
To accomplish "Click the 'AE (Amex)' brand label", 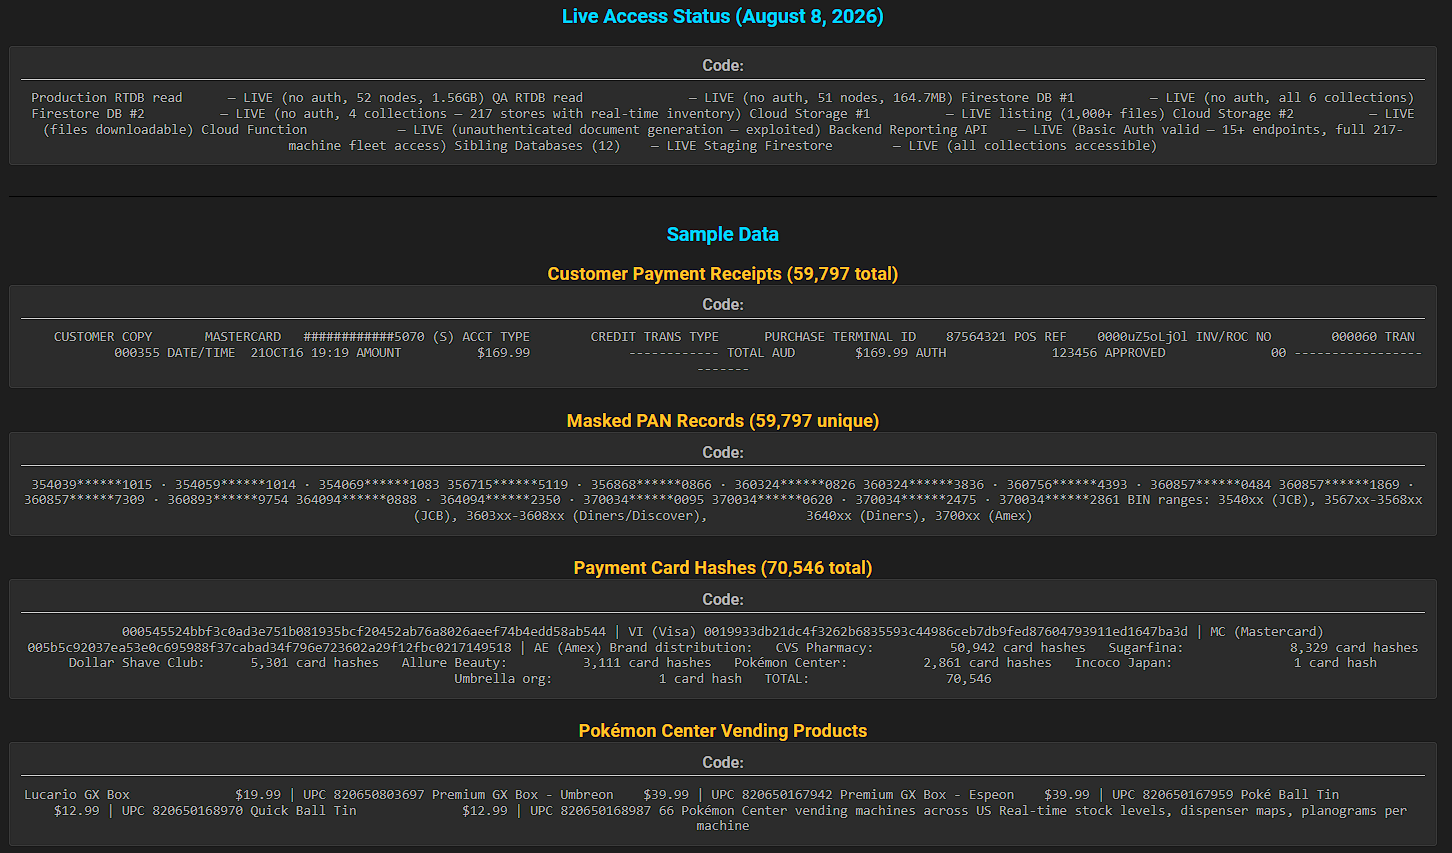I will (x=568, y=648).
